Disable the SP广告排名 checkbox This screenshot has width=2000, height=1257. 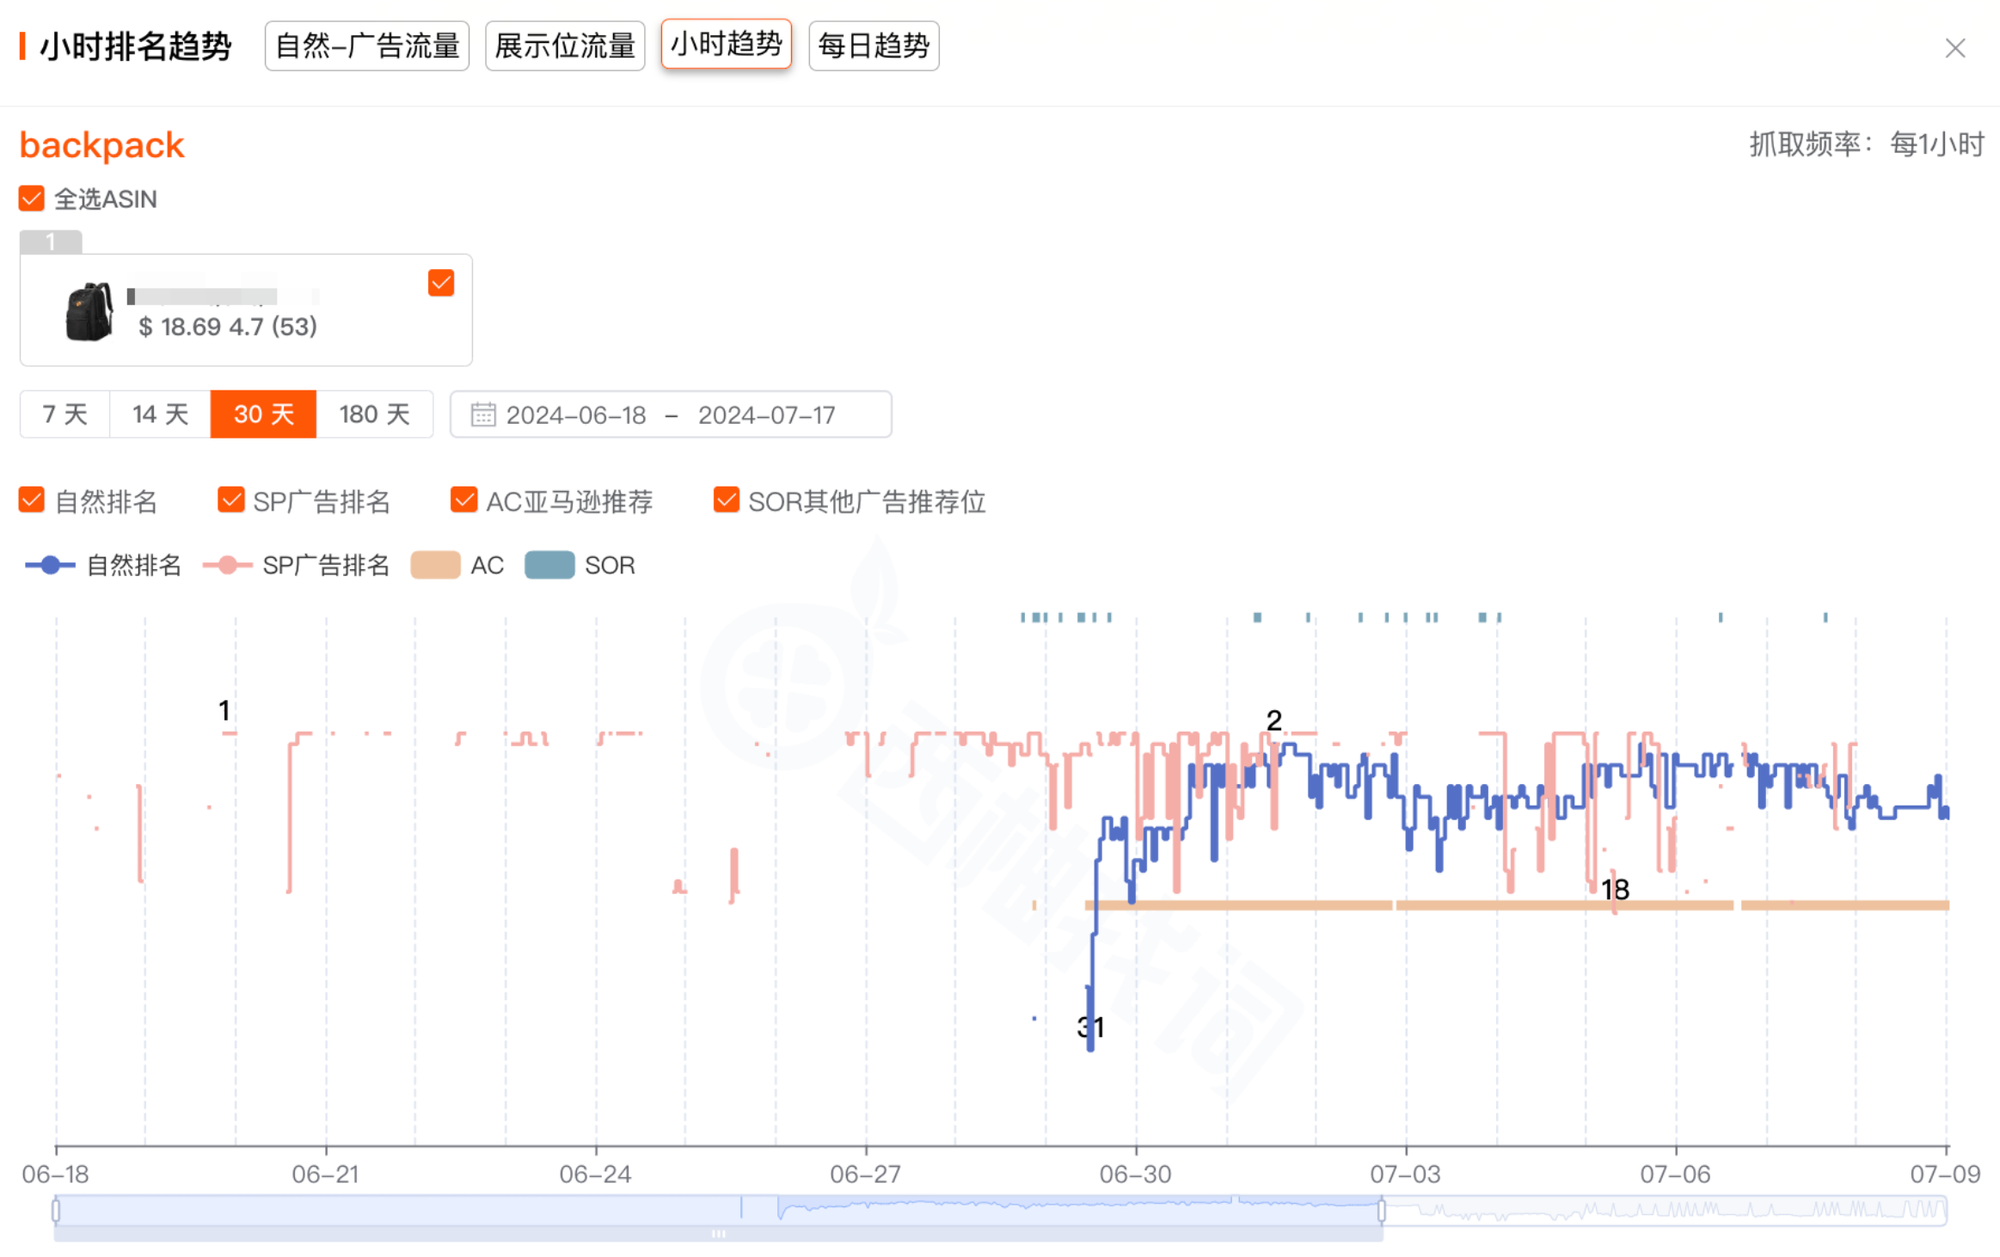click(x=231, y=501)
